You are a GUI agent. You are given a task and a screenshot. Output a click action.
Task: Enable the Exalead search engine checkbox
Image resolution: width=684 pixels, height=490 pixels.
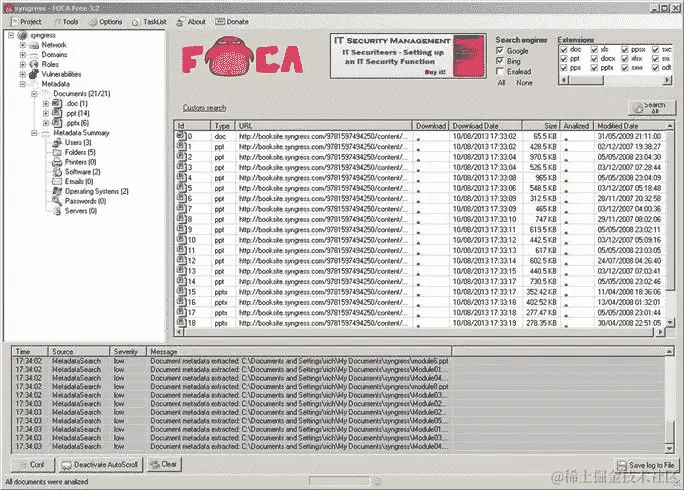[500, 72]
